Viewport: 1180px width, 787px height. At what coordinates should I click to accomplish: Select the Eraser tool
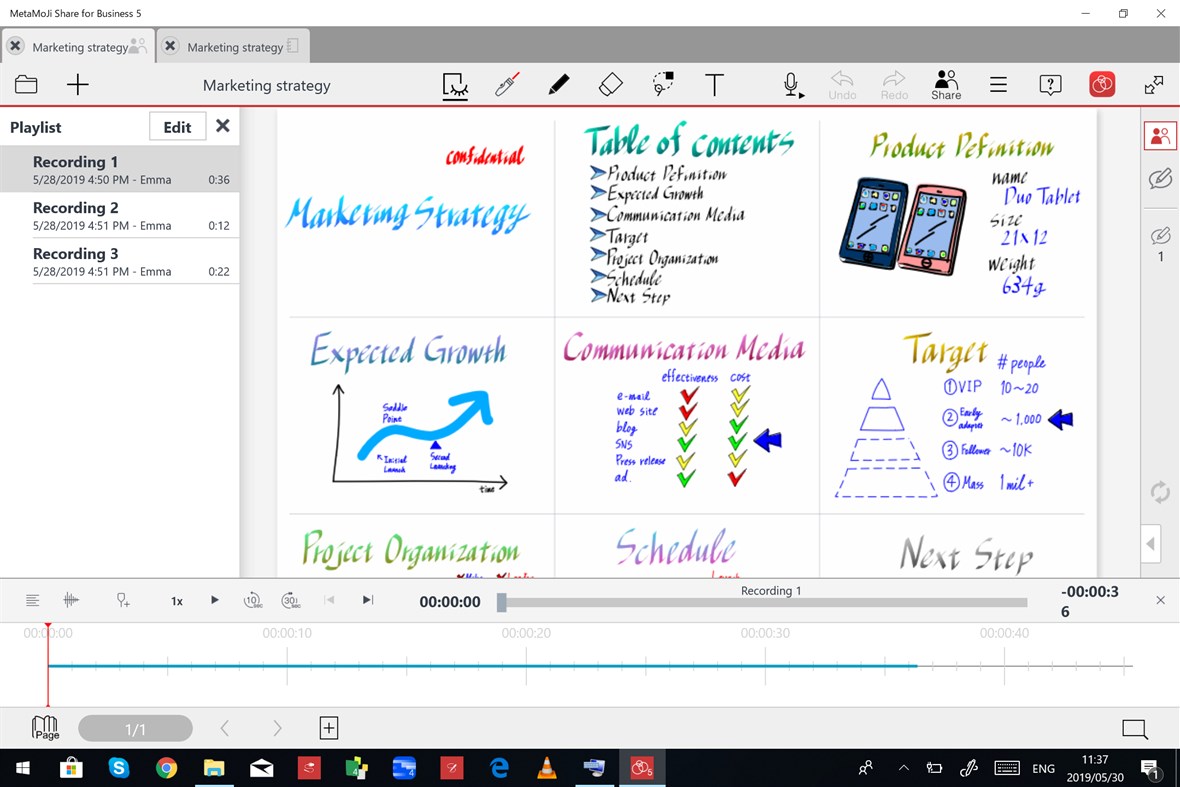coord(610,84)
